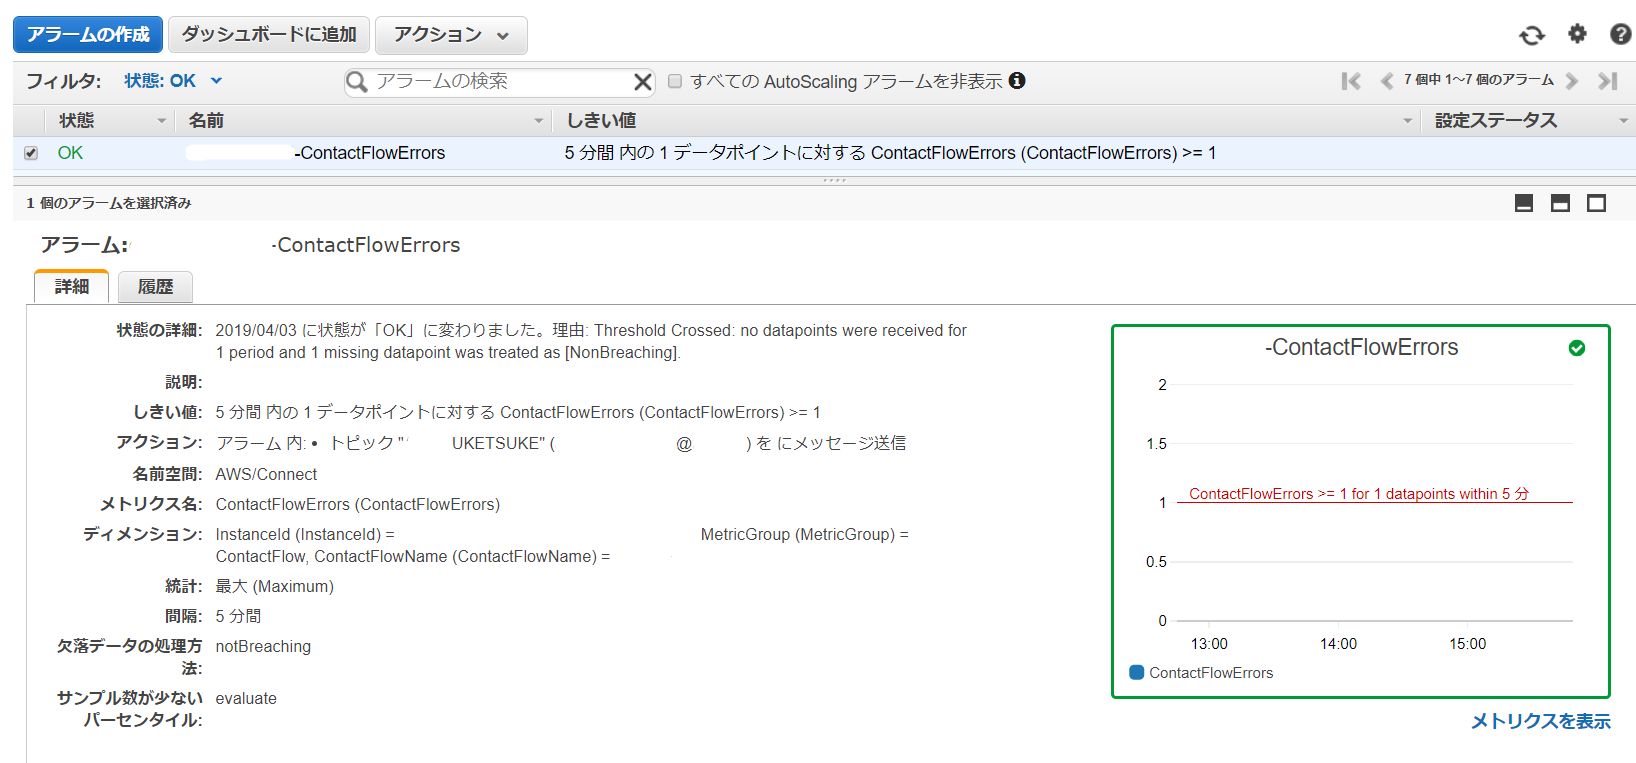The image size is (1636, 763).
Task: Click 1 個のアラームを選択済み text
Action: pyautogui.click(x=109, y=203)
